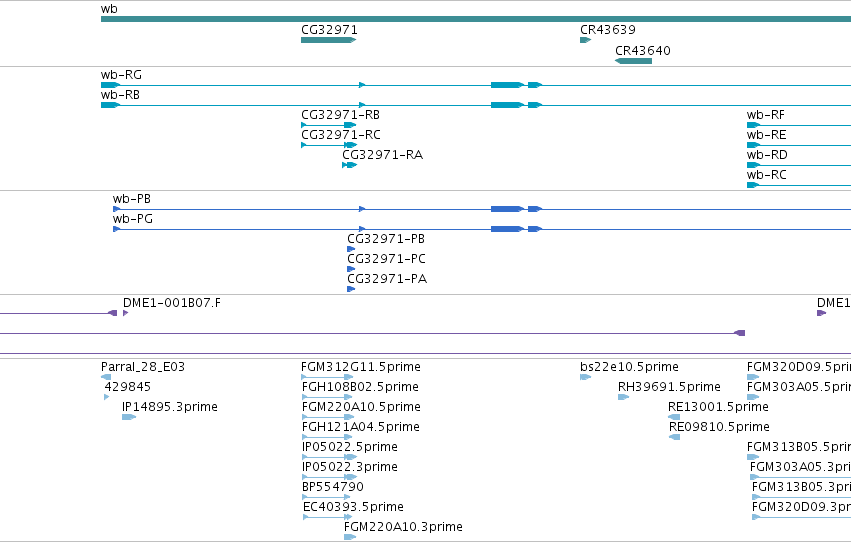Click the CG32971 gene arrow glyph
Viewport: 851px width, 542px height.
328,40
